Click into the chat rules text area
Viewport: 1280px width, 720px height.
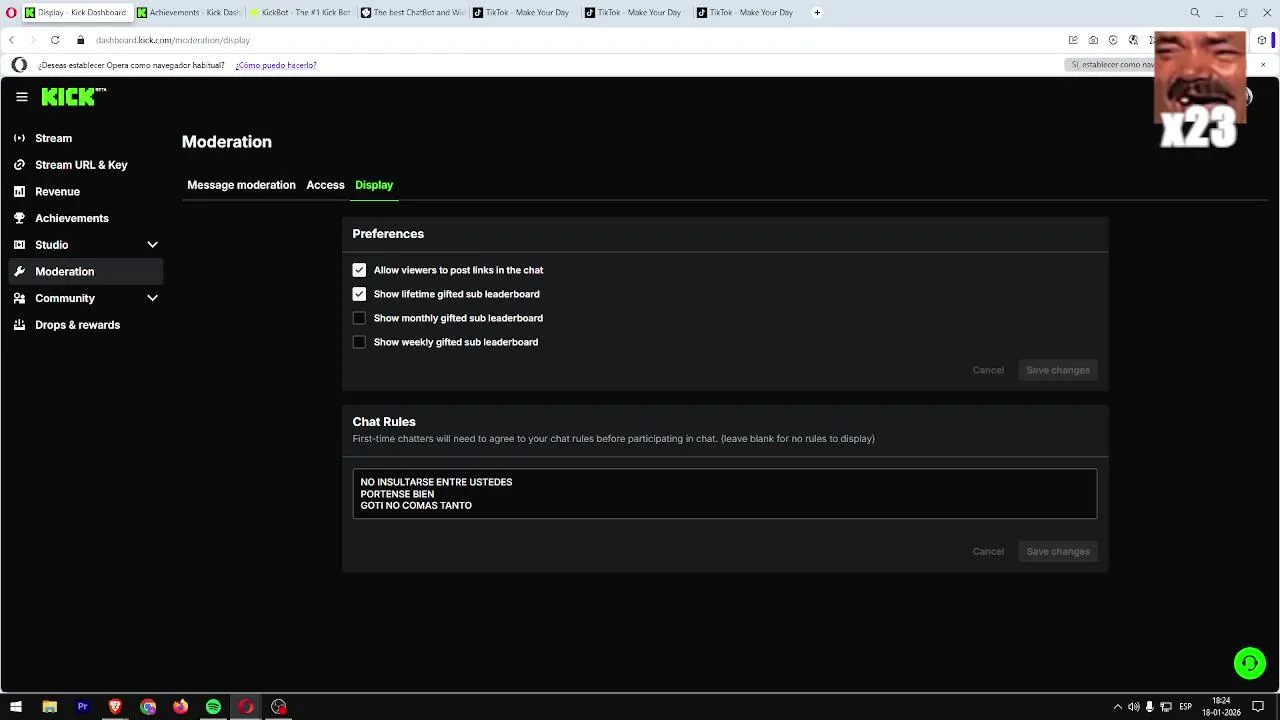pyautogui.click(x=725, y=494)
